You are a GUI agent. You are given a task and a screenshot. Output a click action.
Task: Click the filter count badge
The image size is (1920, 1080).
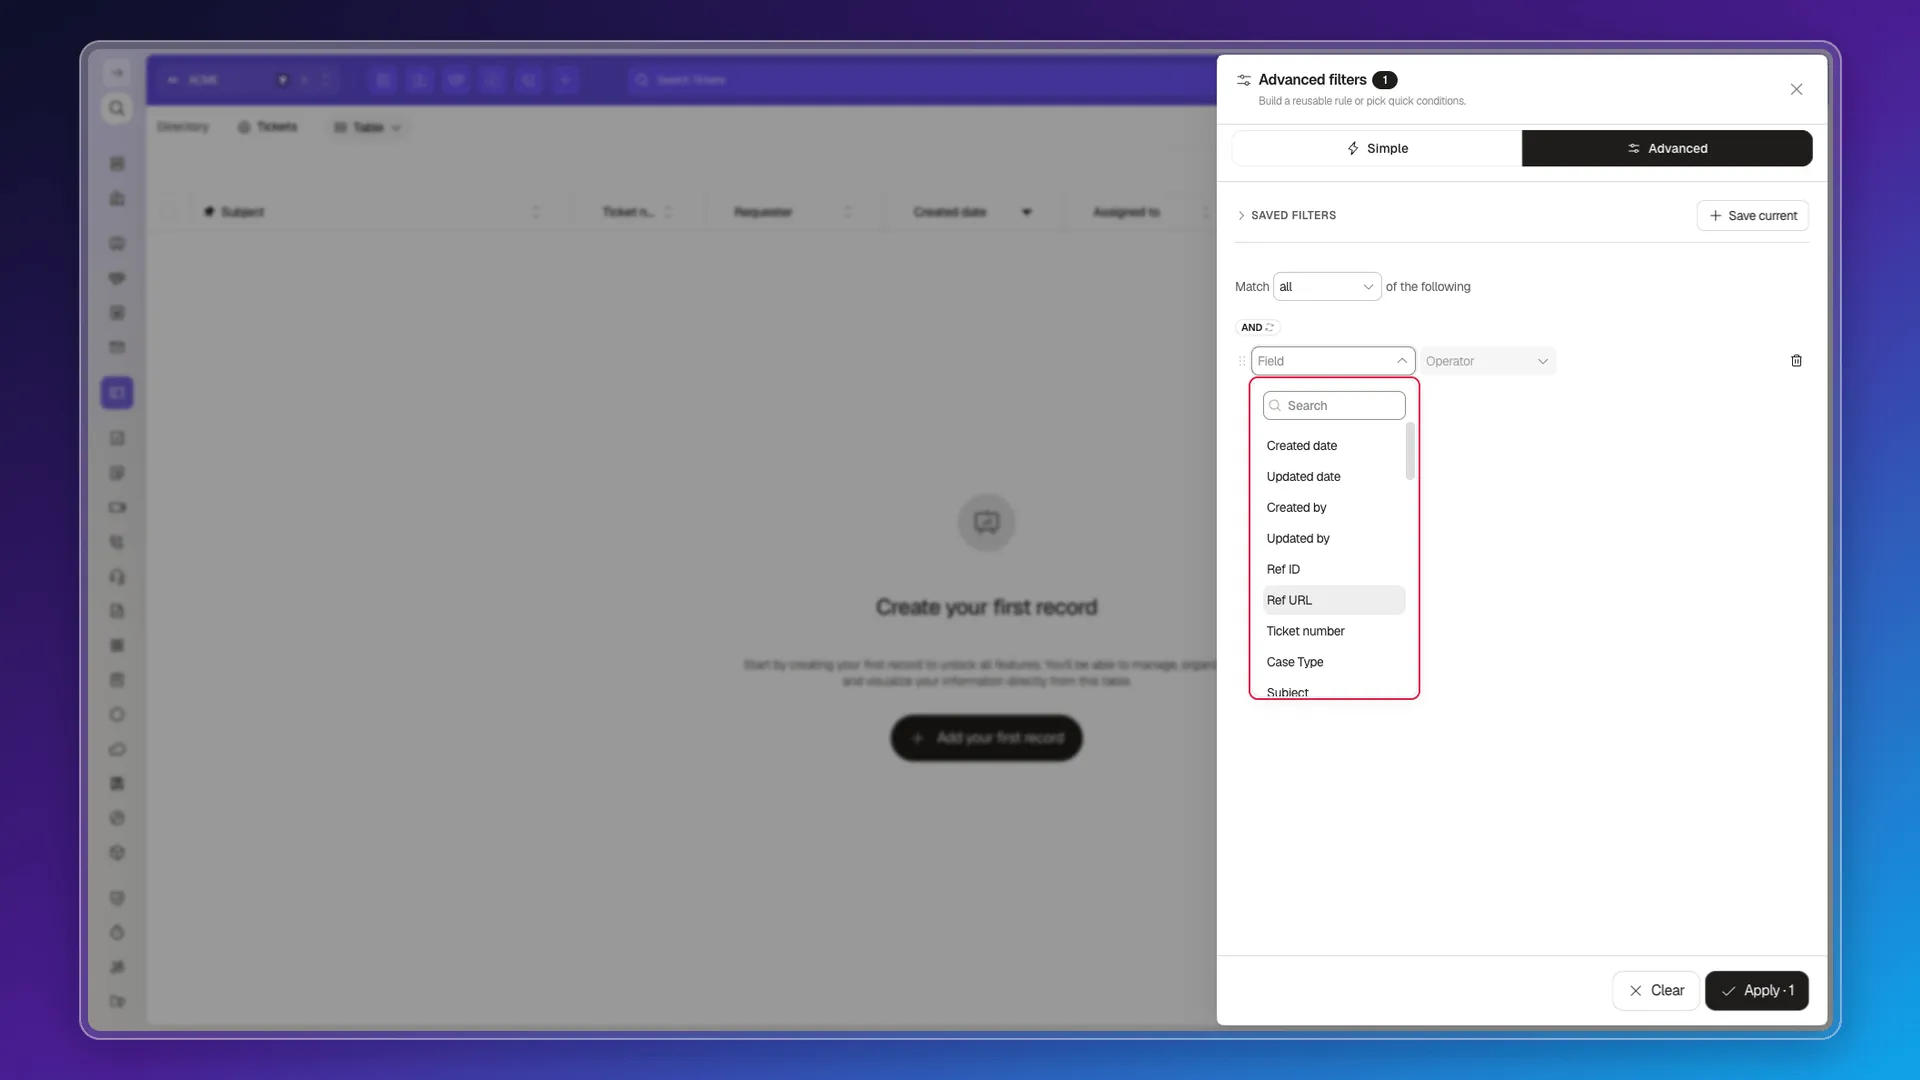point(1384,80)
